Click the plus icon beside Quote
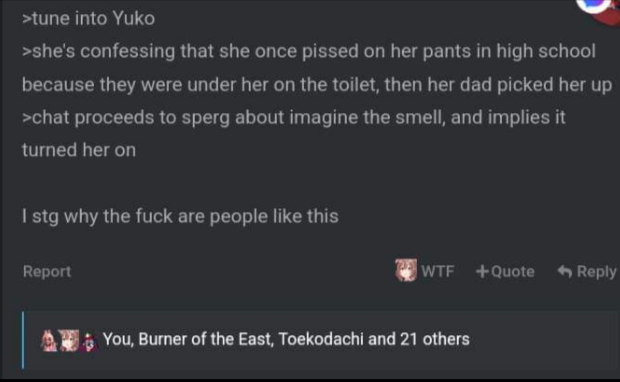Image resolution: width=620 pixels, height=382 pixels. (482, 271)
